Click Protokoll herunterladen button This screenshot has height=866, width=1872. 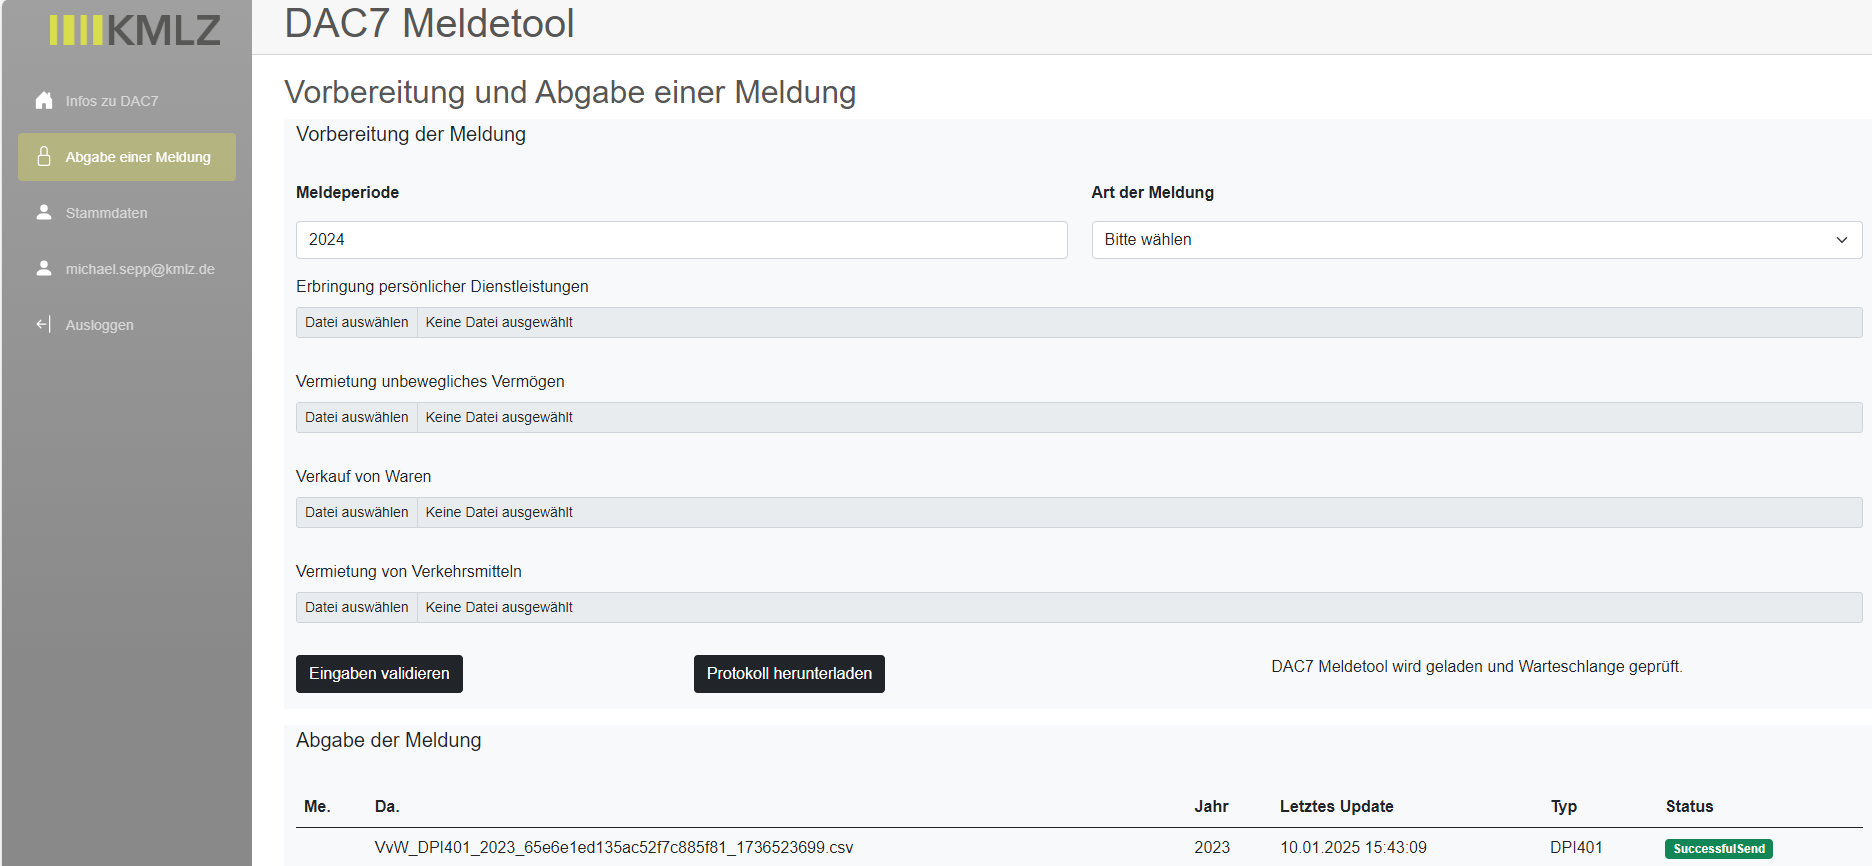(789, 674)
